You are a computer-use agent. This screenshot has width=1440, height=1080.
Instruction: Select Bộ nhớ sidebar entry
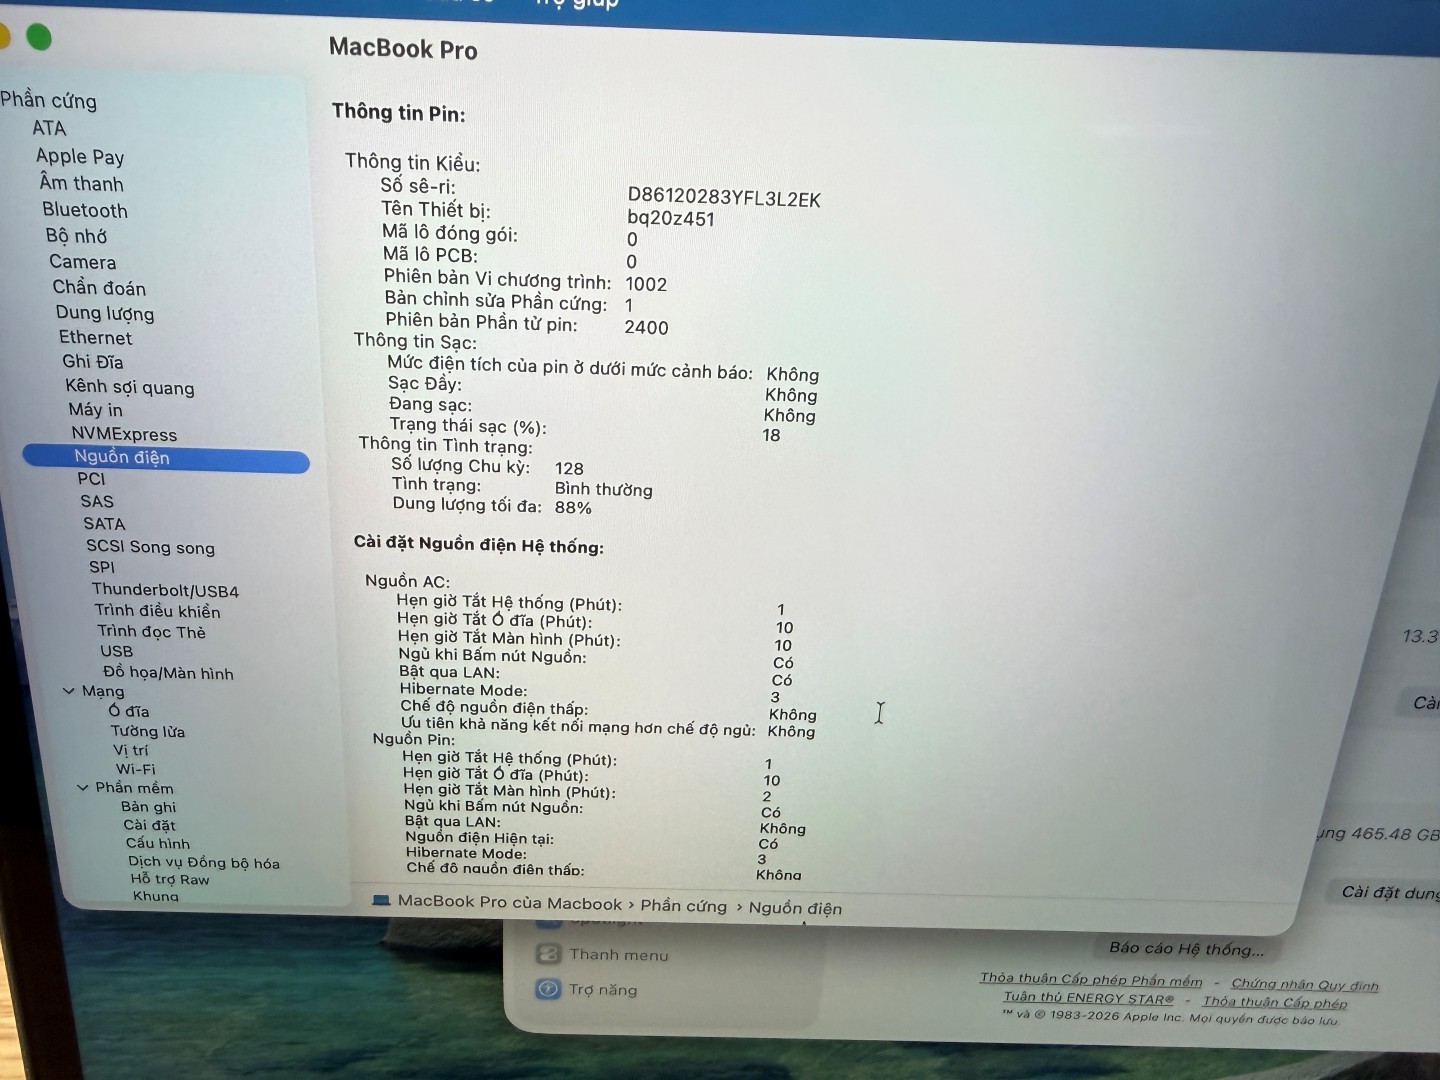pos(76,236)
